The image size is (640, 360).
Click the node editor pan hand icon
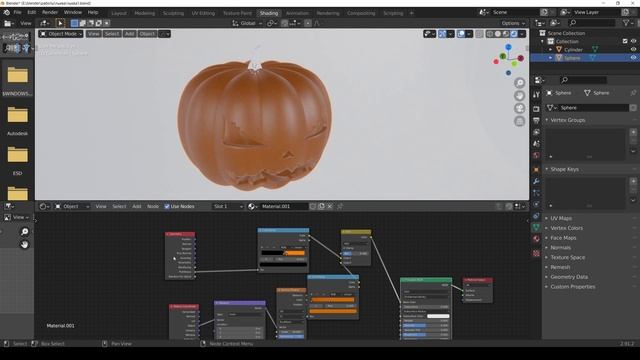24,244
